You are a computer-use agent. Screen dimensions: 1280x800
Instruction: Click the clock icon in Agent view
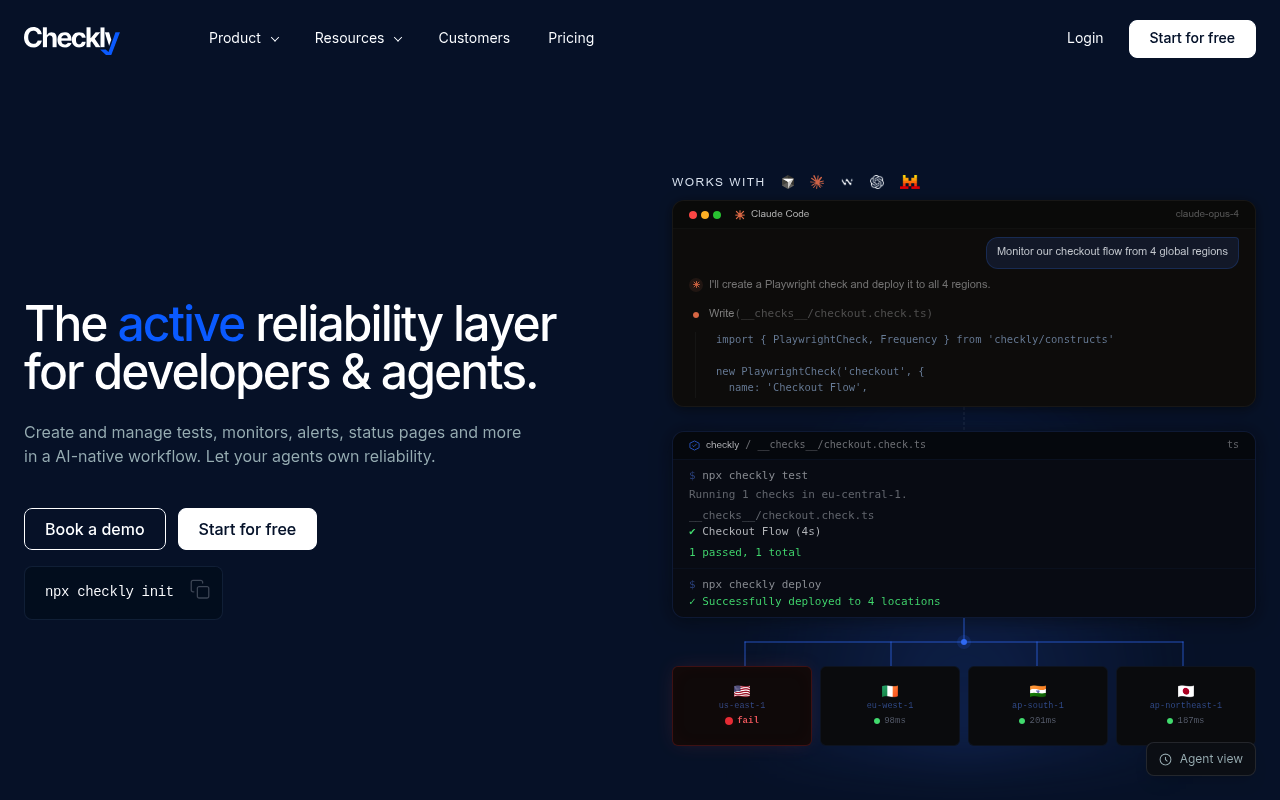click(x=1165, y=759)
